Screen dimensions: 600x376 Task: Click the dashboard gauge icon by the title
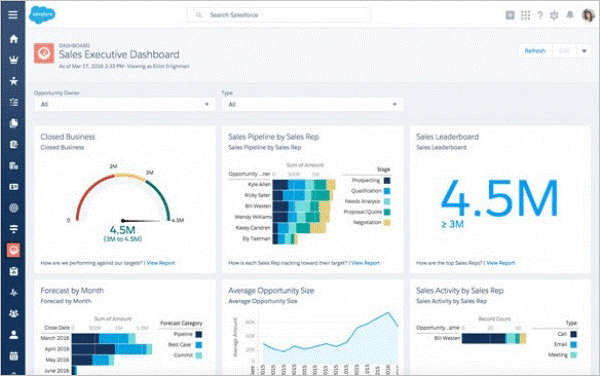coord(44,53)
